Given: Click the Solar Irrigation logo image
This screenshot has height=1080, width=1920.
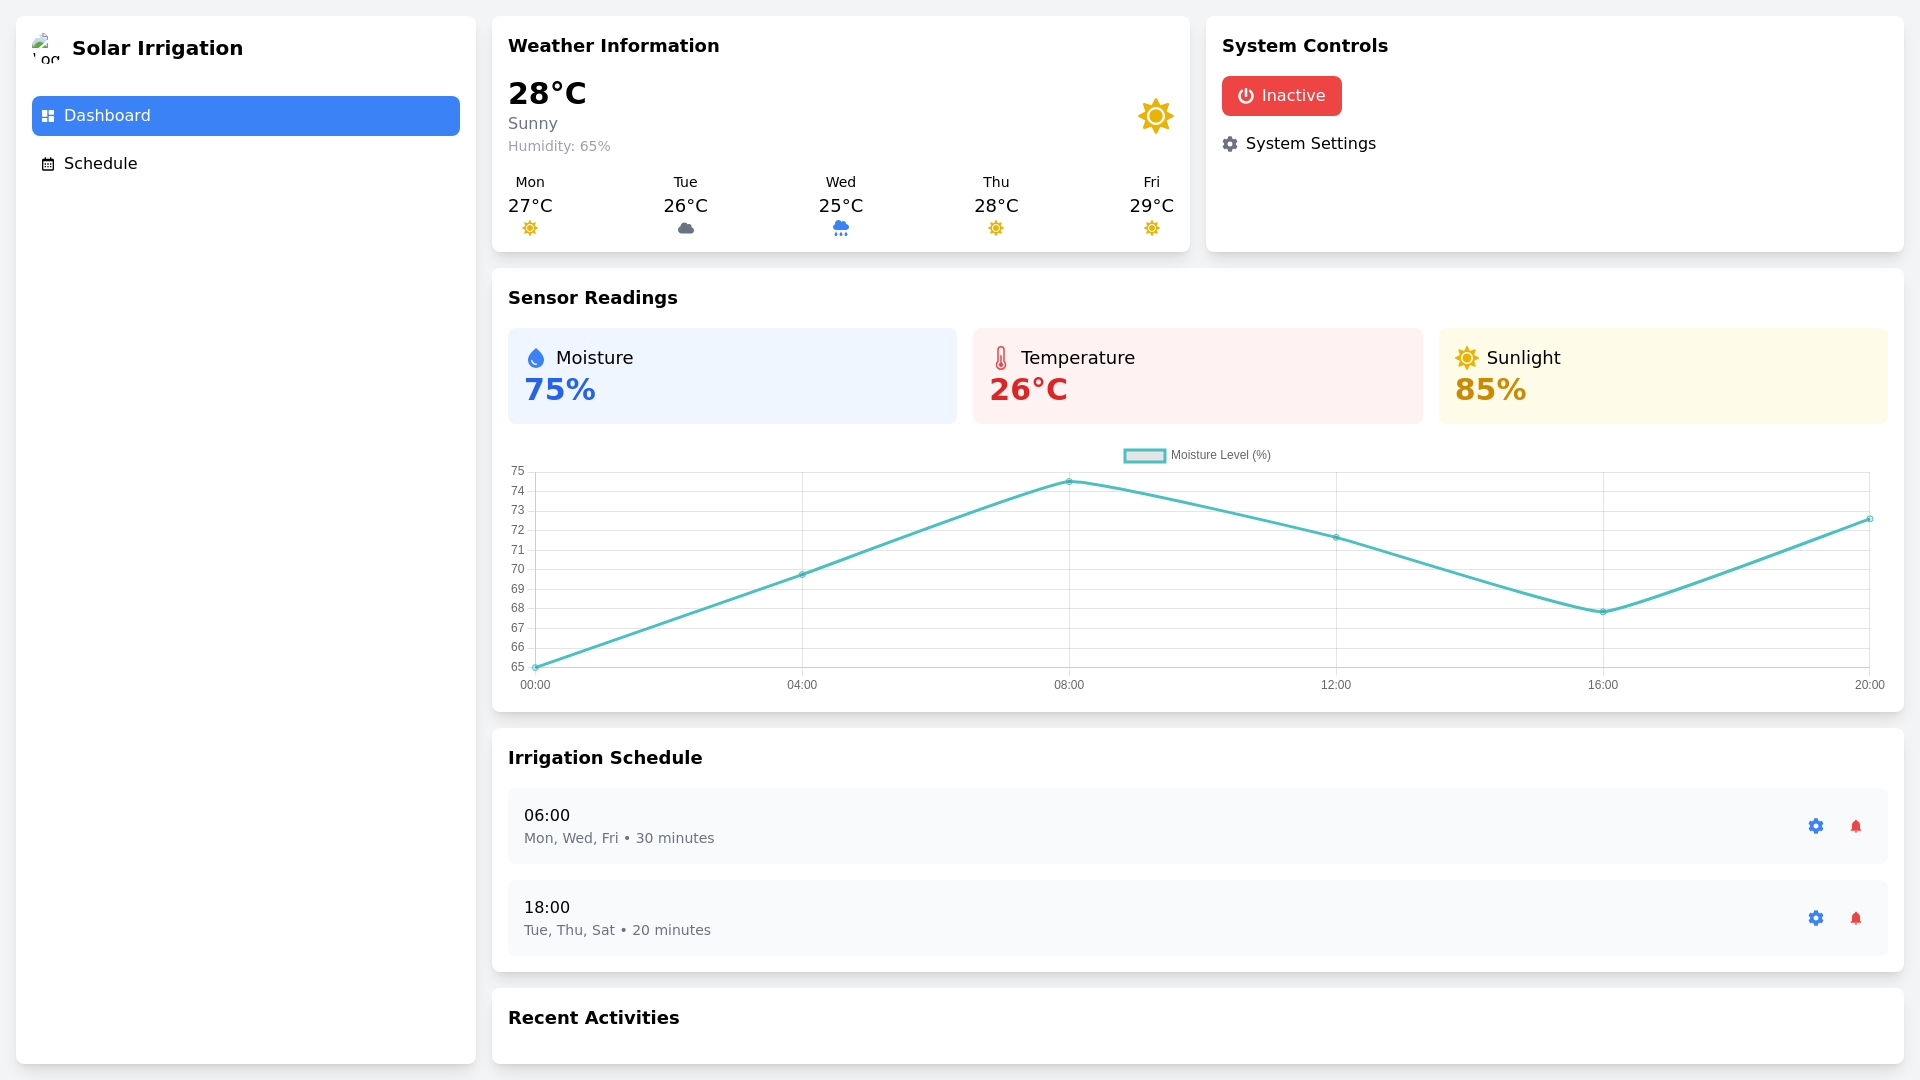Looking at the screenshot, I should 46,48.
